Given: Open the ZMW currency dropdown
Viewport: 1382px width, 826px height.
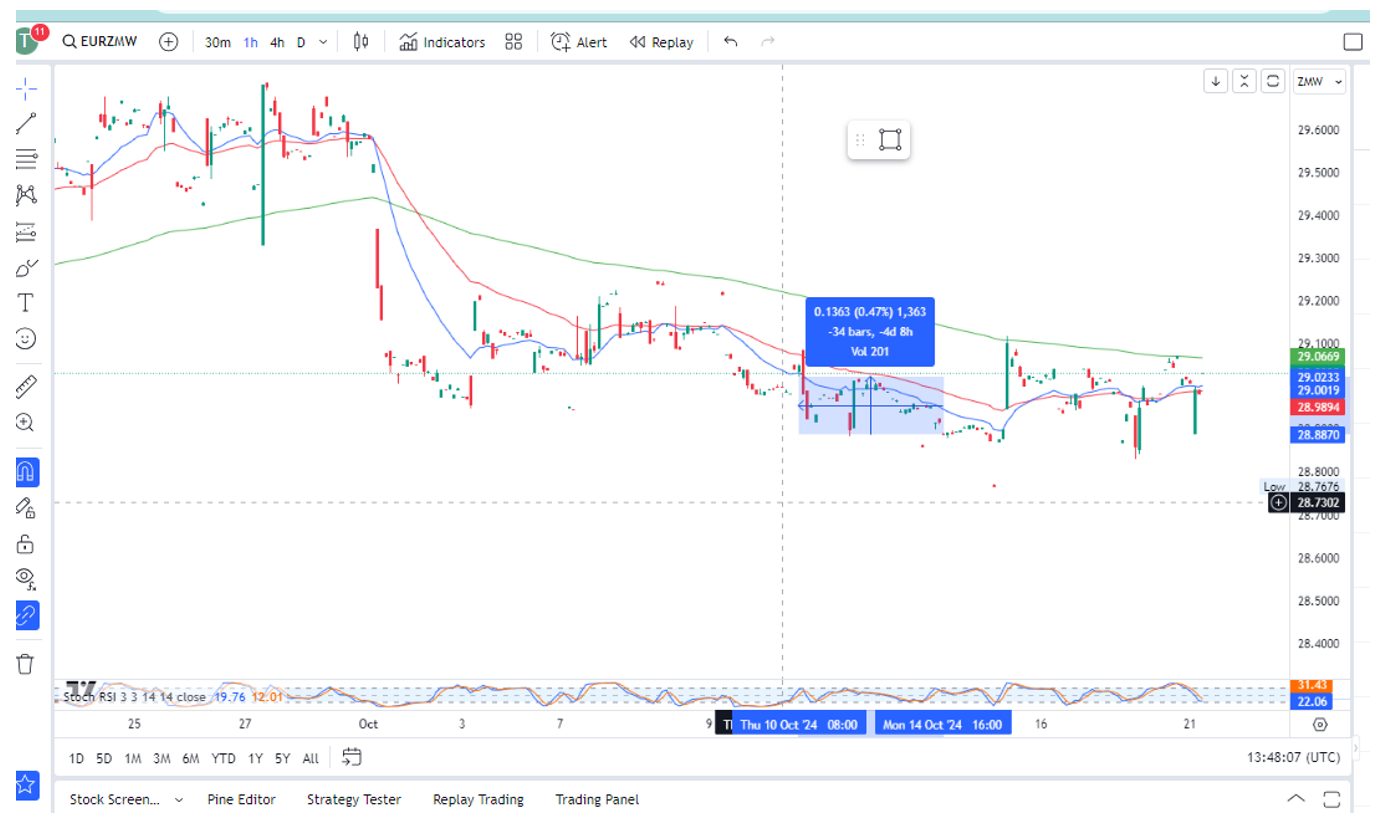Looking at the screenshot, I should tap(1320, 82).
